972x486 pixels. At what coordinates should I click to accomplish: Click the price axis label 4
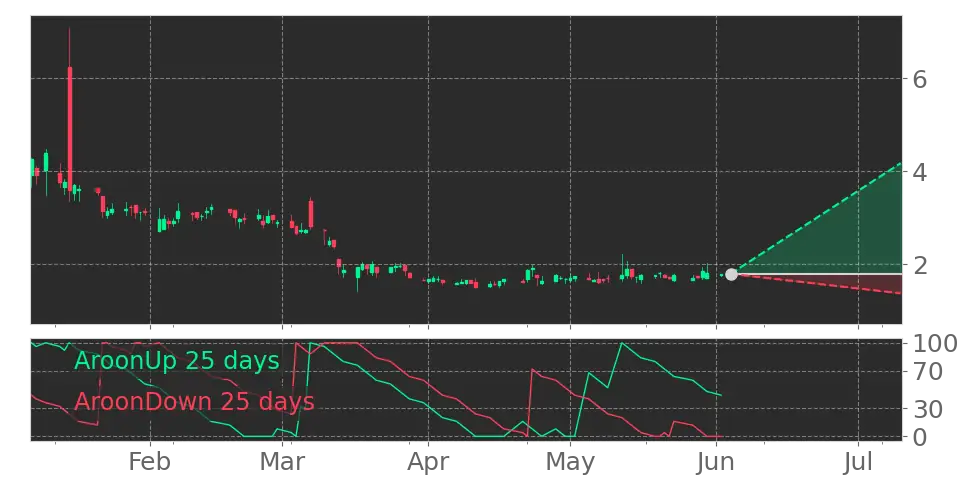pos(920,172)
